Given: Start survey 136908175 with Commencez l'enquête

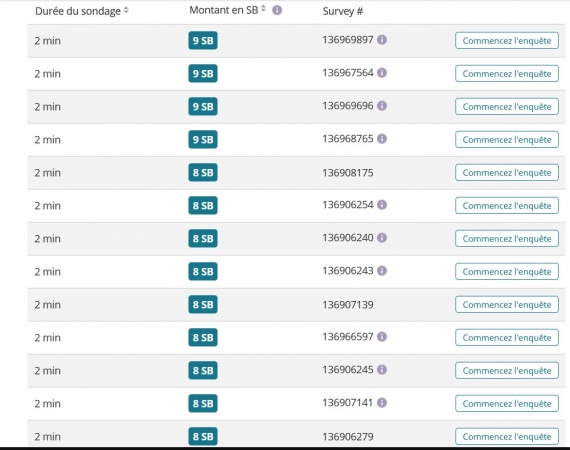Looking at the screenshot, I should 507,173.
